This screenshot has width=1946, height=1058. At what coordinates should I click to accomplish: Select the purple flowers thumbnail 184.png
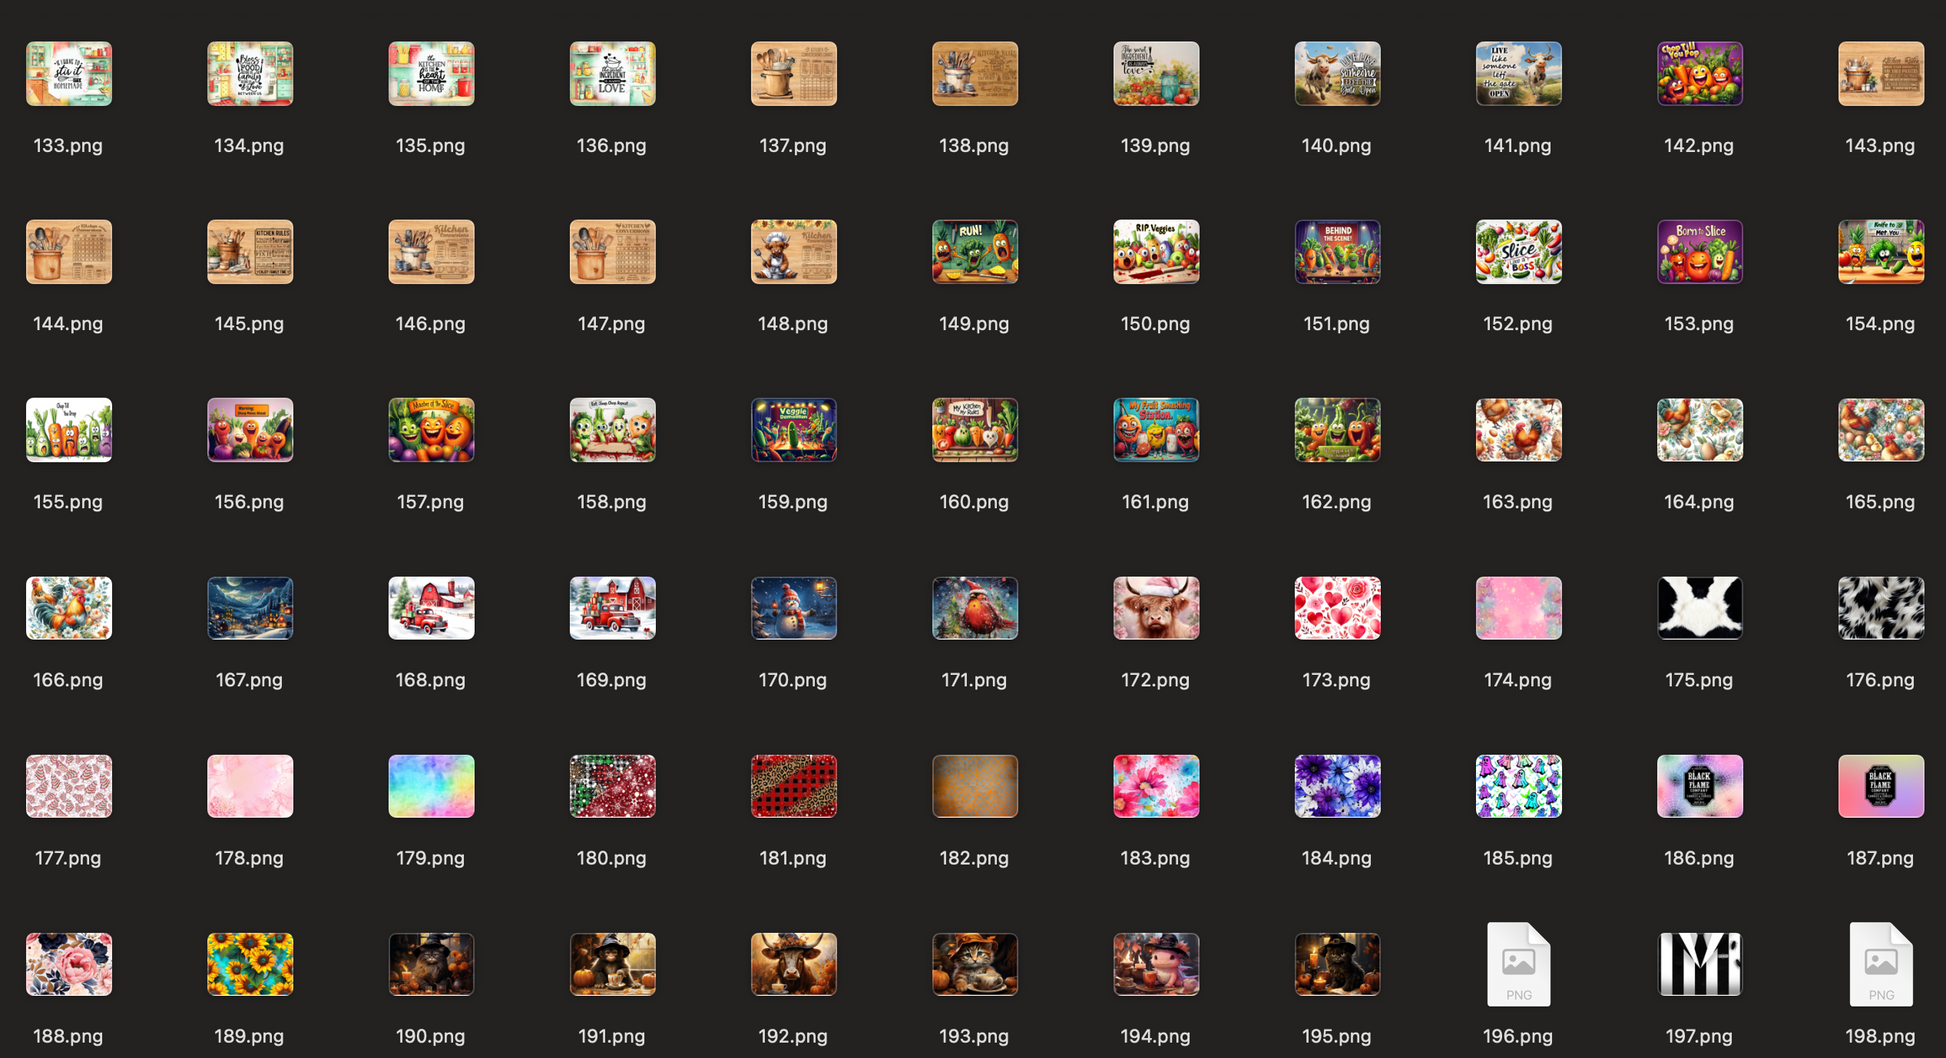click(x=1337, y=786)
